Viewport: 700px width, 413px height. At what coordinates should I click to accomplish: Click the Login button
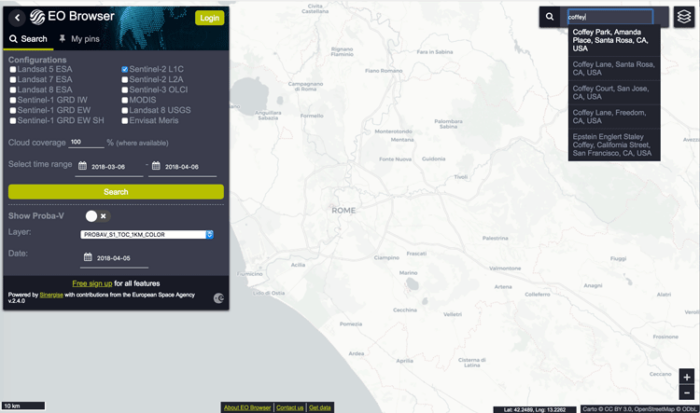coord(209,18)
